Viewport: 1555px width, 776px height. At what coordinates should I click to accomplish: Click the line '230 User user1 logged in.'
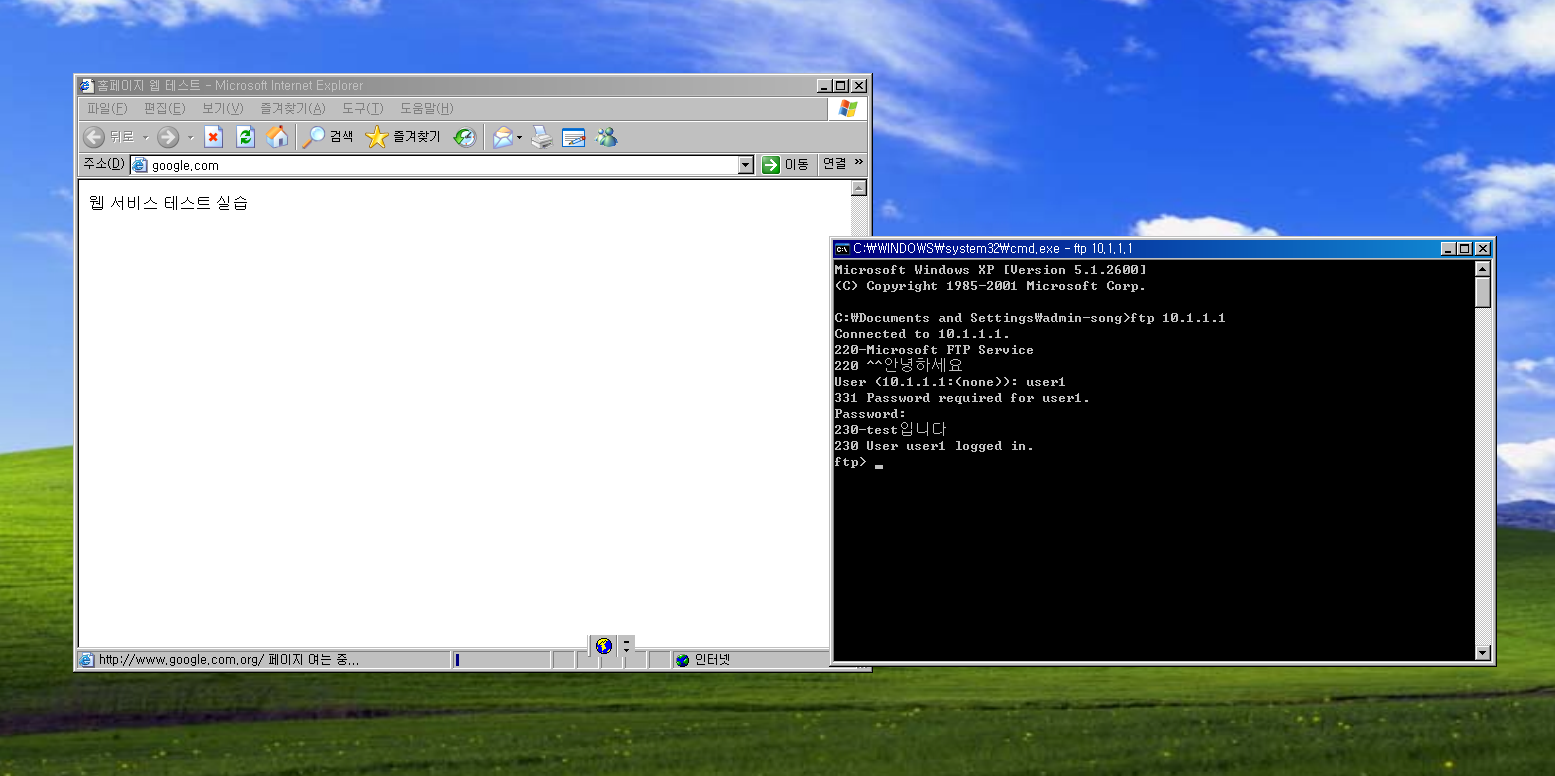(934, 446)
